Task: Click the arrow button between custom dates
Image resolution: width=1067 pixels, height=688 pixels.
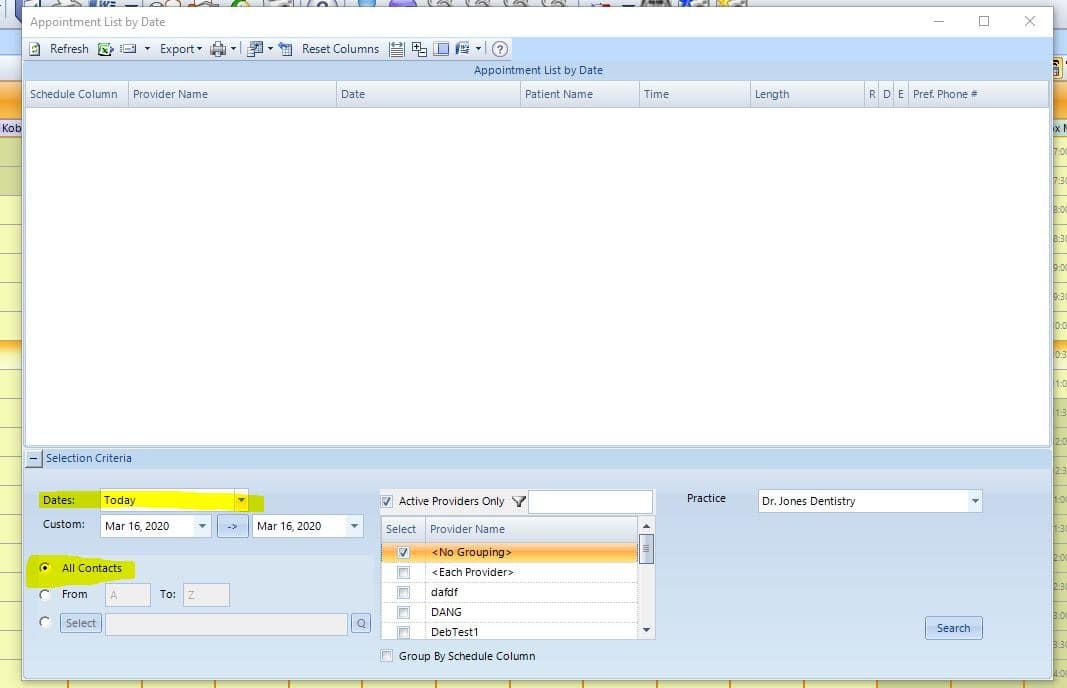Action: click(x=232, y=526)
